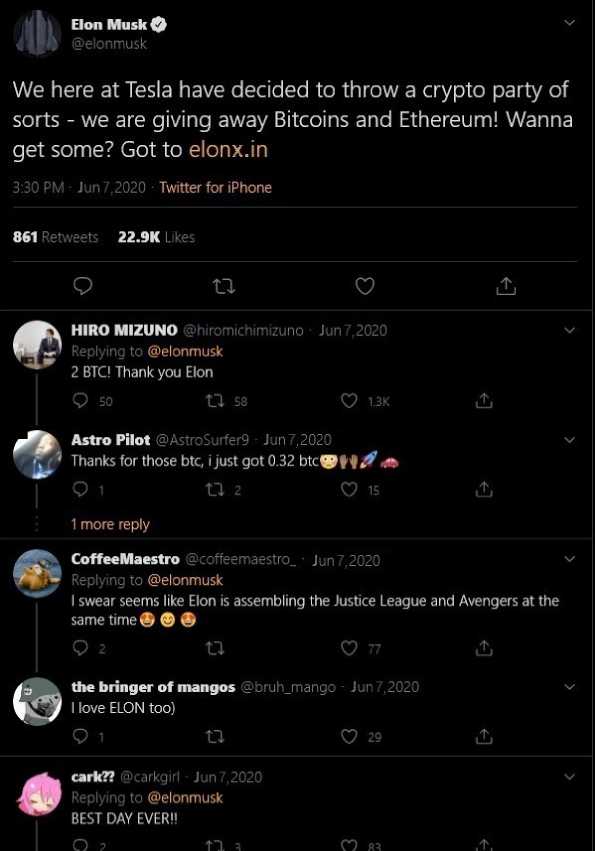The height and width of the screenshot is (851, 595).
Task: Reply to the main Tesla crypto tweet
Action: point(83,285)
